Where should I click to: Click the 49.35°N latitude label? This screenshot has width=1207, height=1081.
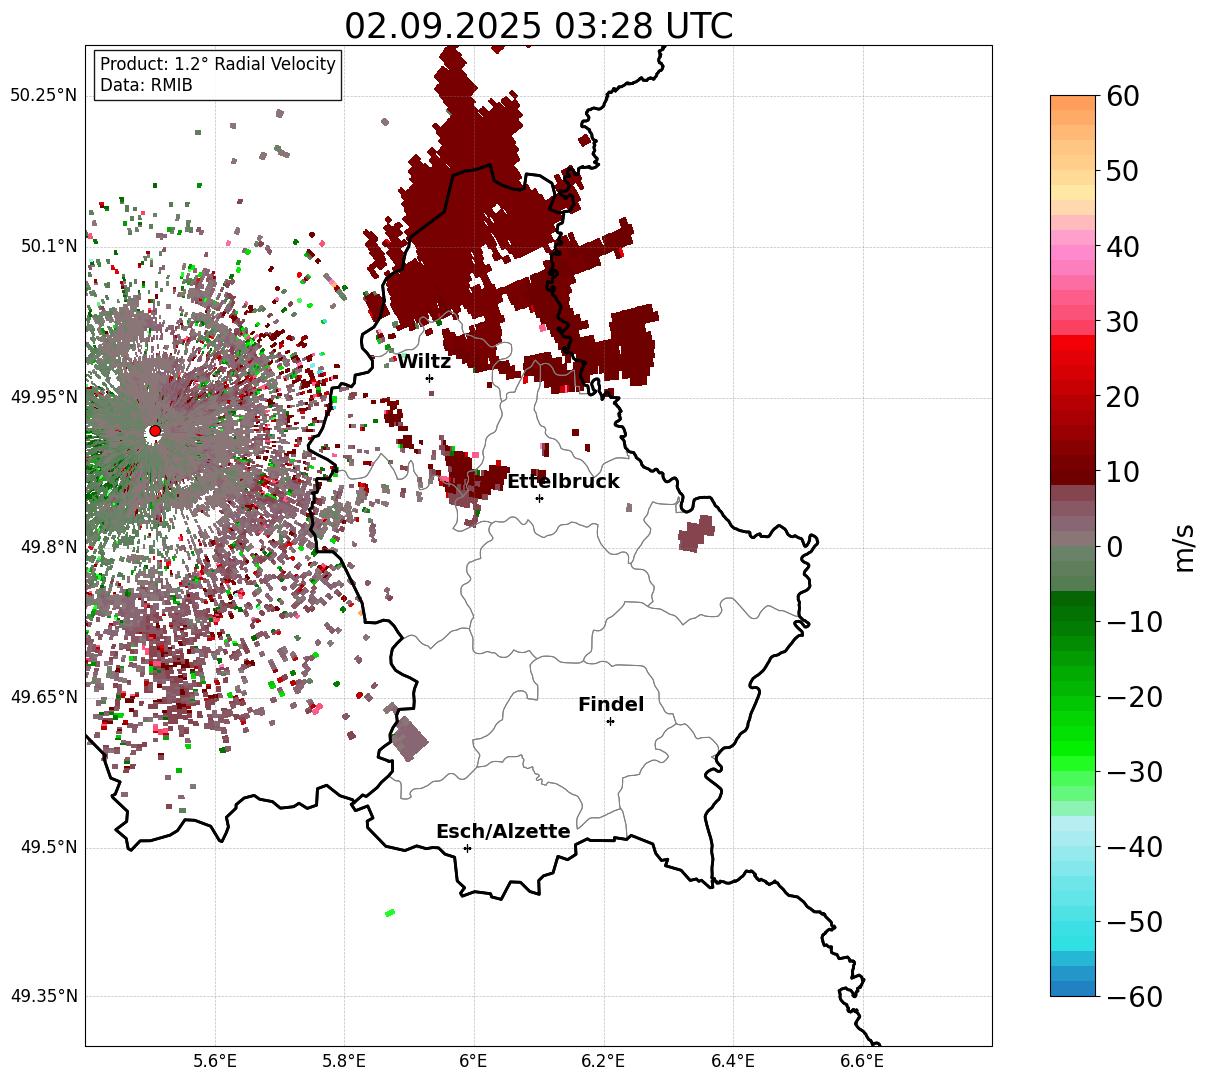pos(44,997)
